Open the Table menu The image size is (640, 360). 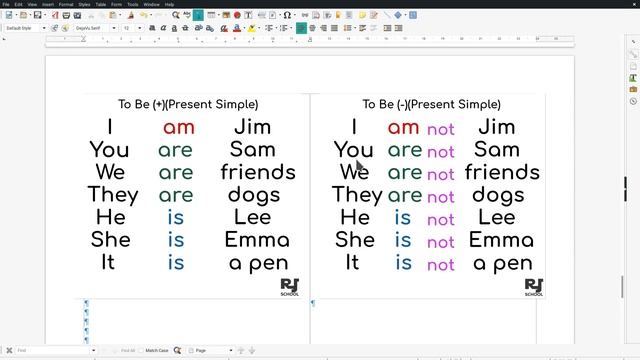point(101,4)
